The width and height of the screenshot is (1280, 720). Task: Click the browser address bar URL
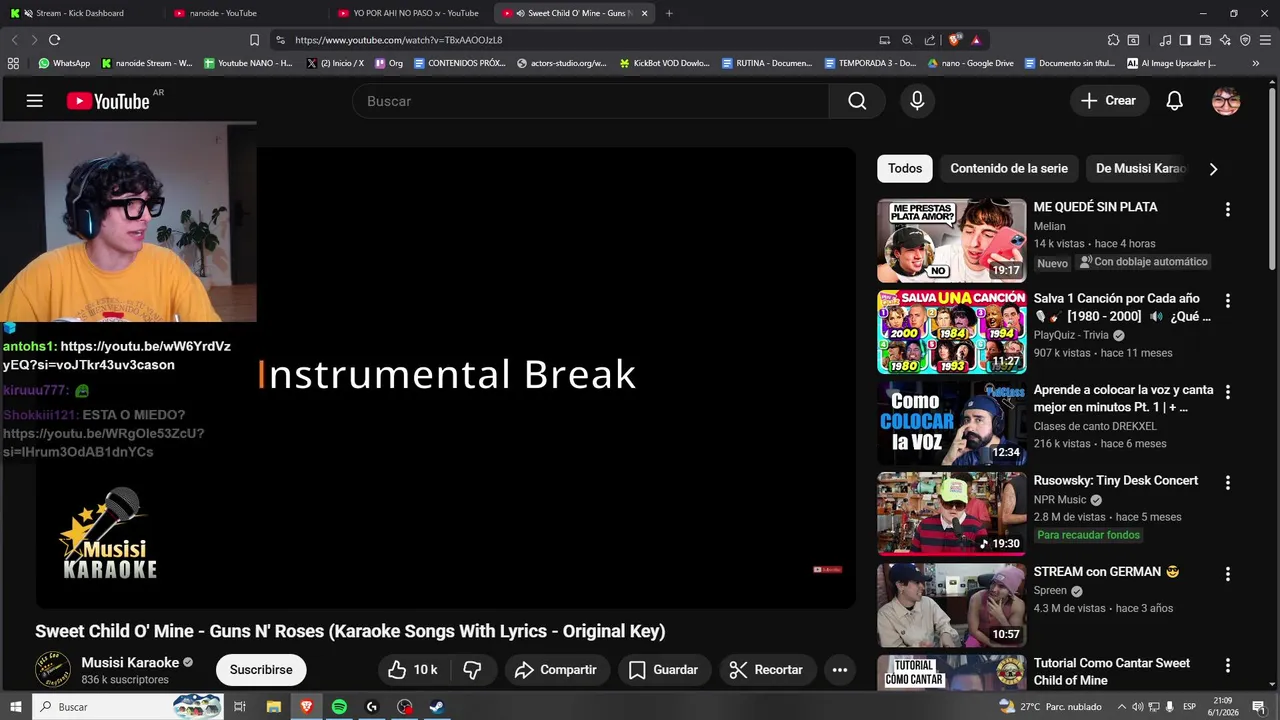pyautogui.click(x=399, y=40)
